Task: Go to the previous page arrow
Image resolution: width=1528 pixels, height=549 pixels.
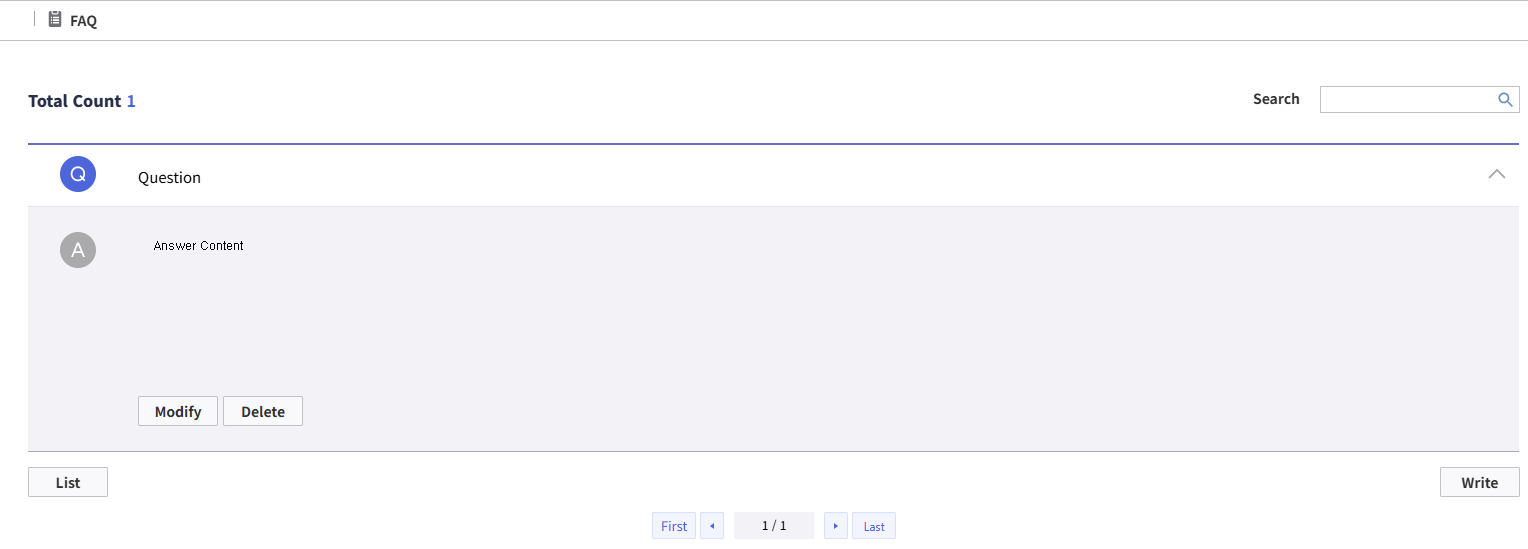Action: tap(712, 526)
